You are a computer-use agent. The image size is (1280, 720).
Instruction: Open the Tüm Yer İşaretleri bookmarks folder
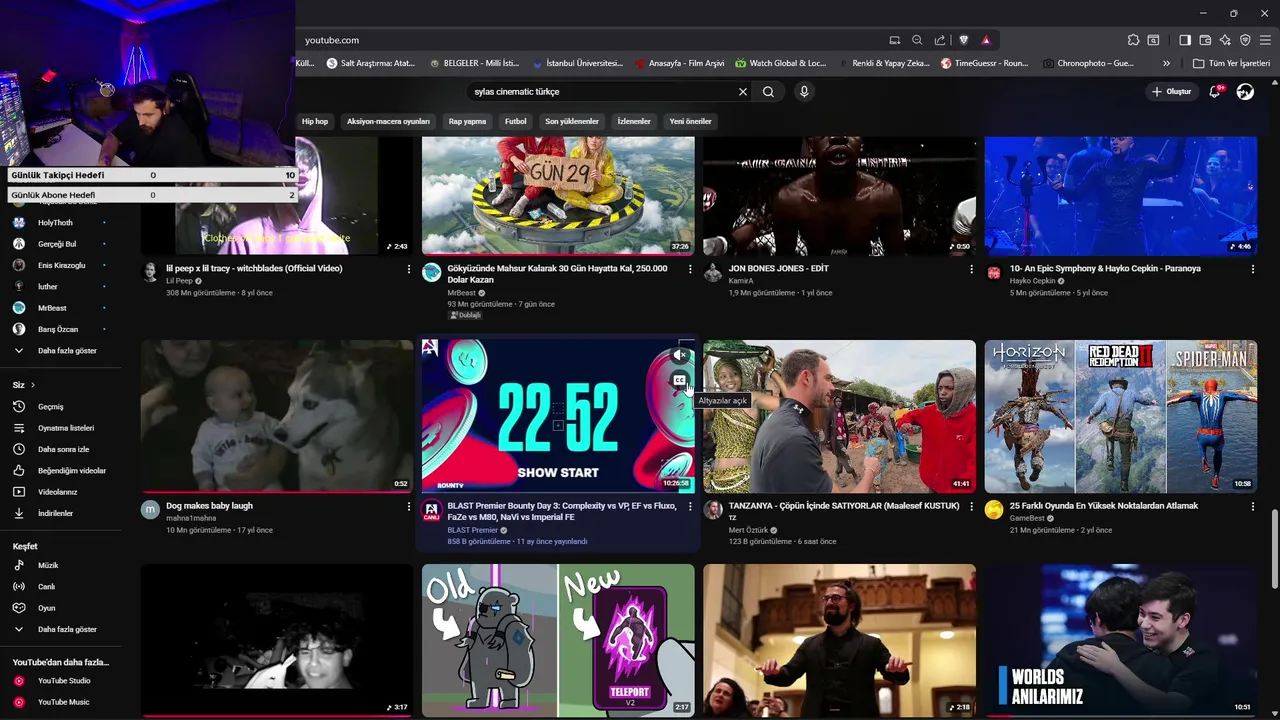[x=1231, y=63]
